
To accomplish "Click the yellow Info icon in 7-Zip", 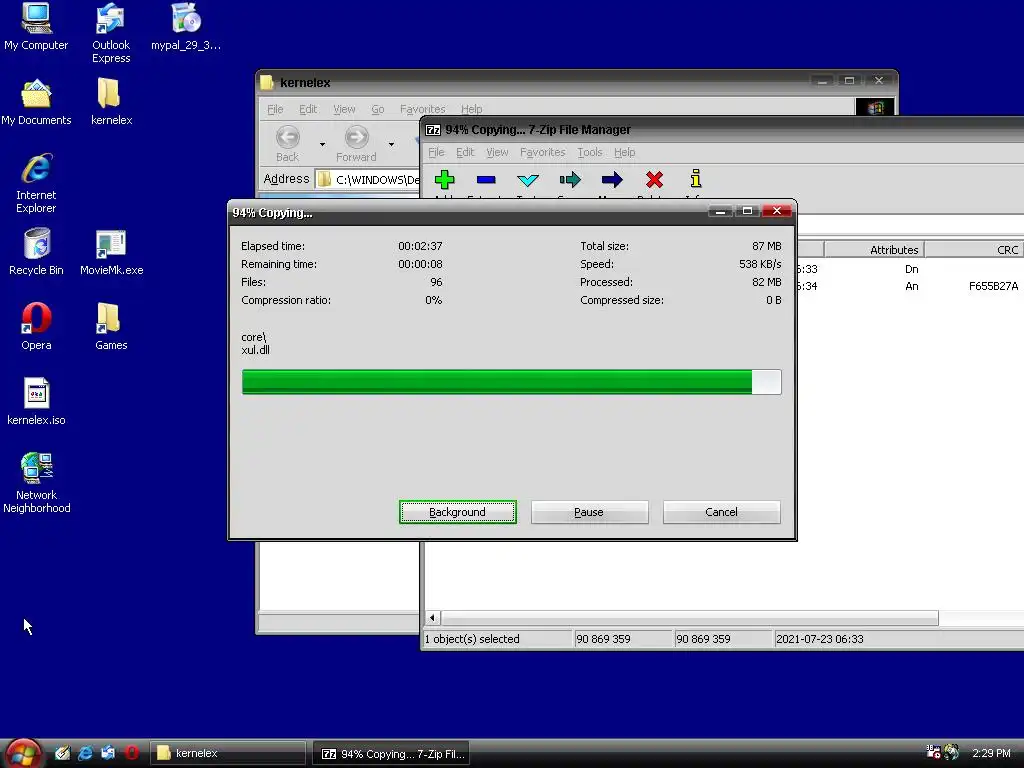I will [696, 178].
